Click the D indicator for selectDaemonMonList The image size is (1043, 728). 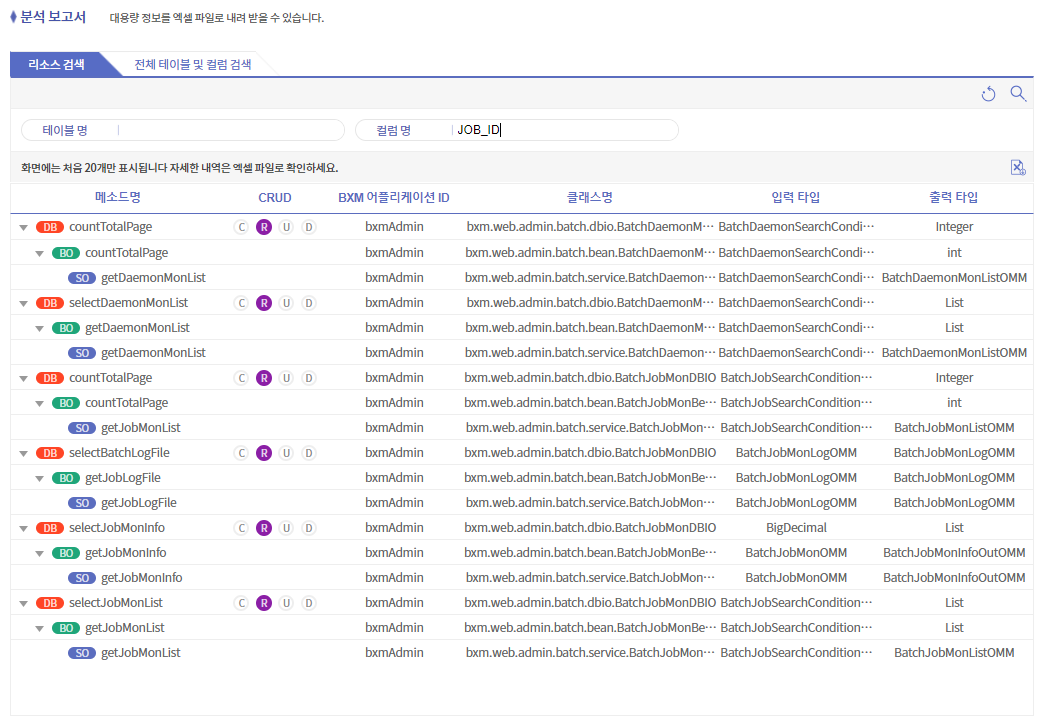pos(309,303)
